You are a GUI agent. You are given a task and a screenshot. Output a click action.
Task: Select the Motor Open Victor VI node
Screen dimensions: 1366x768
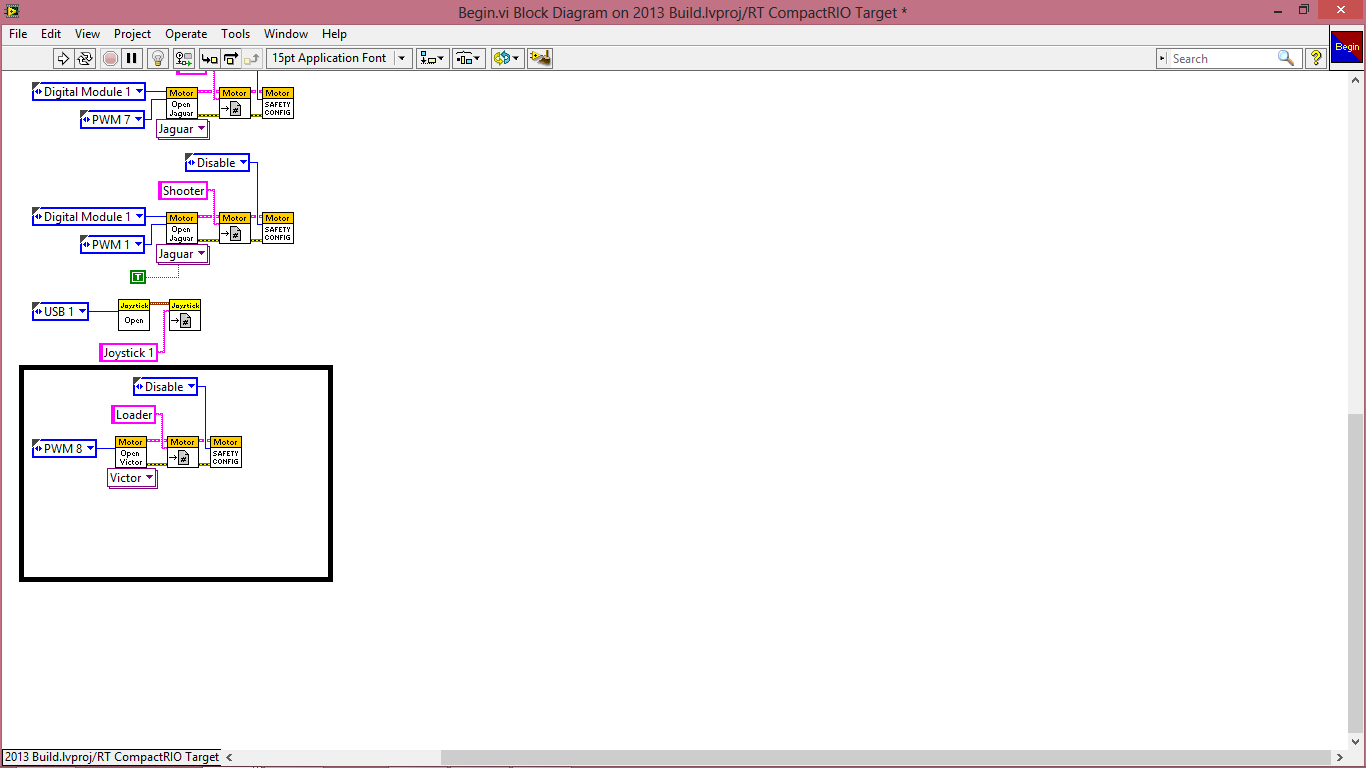pyautogui.click(x=131, y=452)
